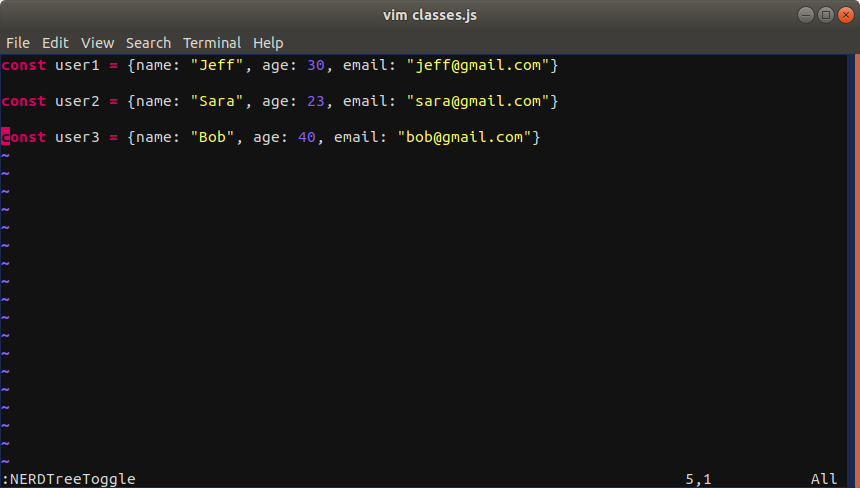Open the View menu

pos(98,43)
